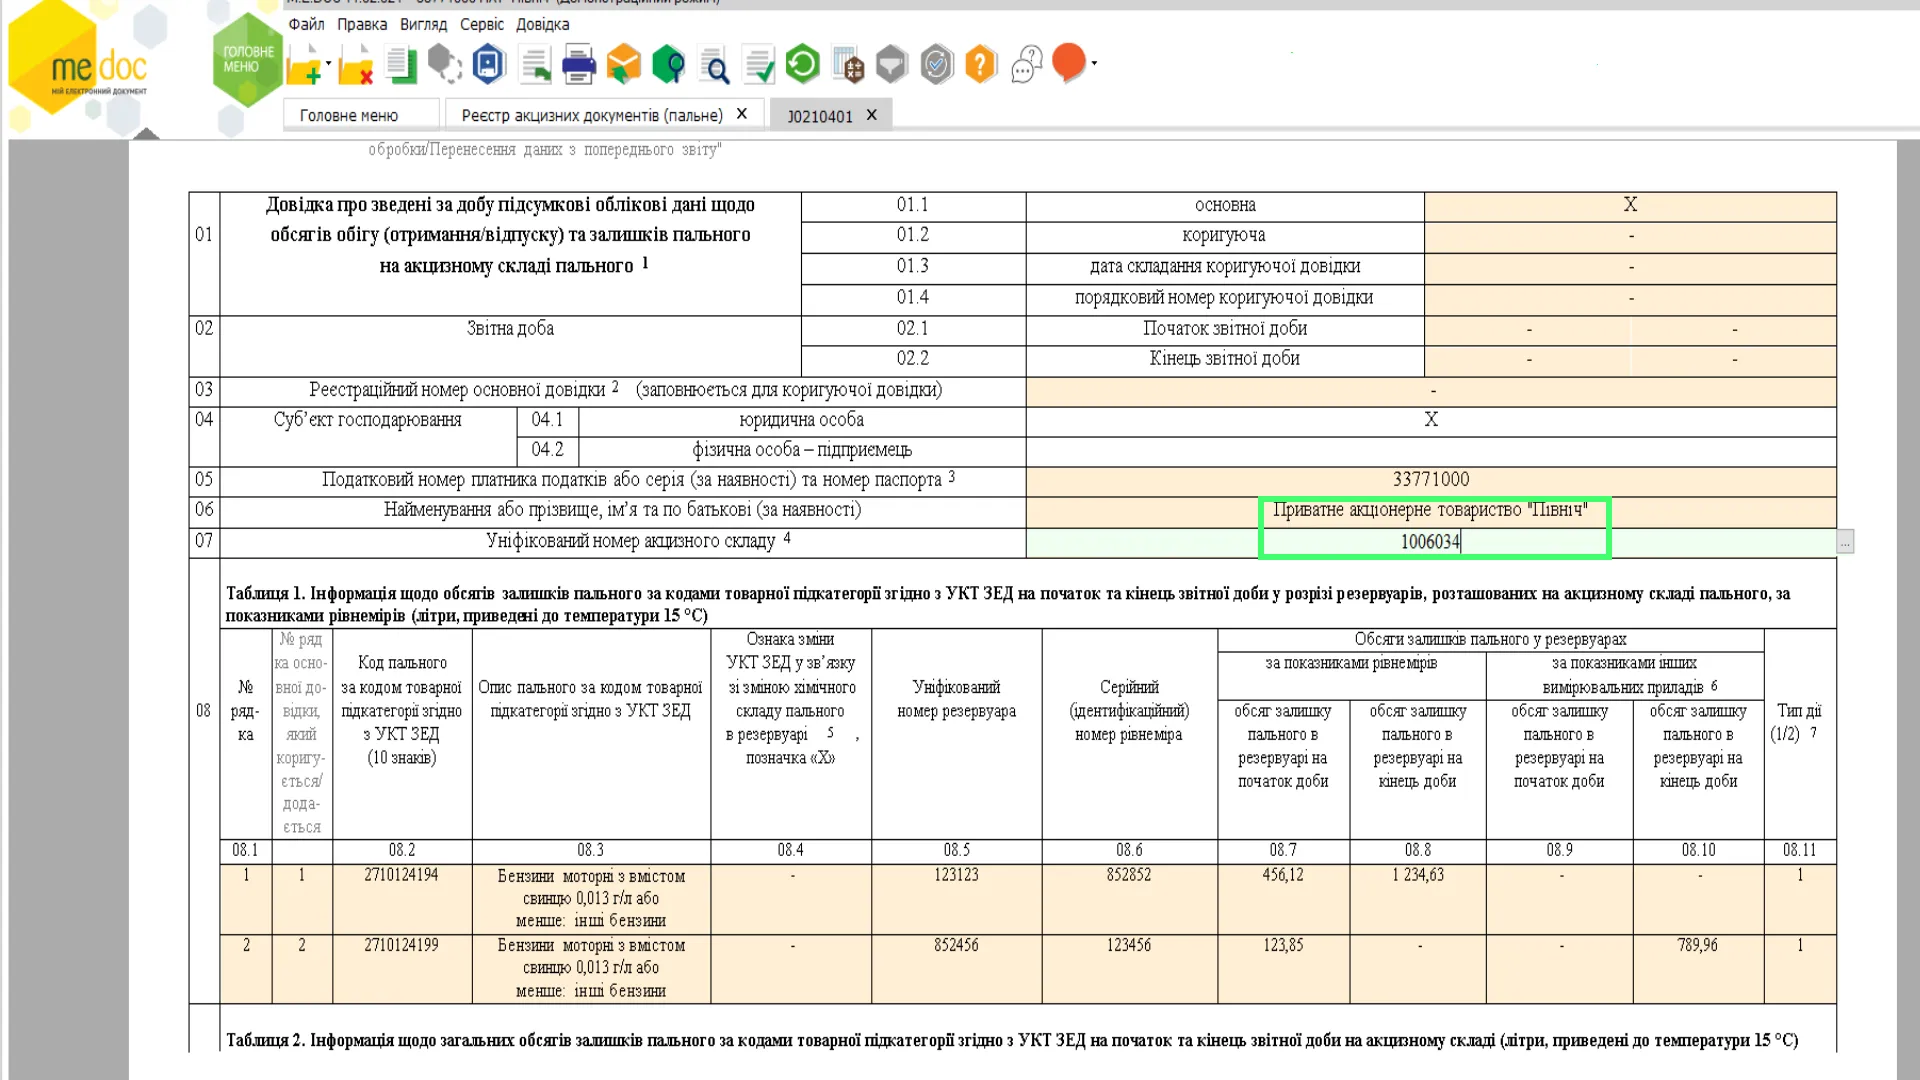Click end-of-day volume cell 1 234,63
The image size is (1920, 1080).
(1418, 899)
